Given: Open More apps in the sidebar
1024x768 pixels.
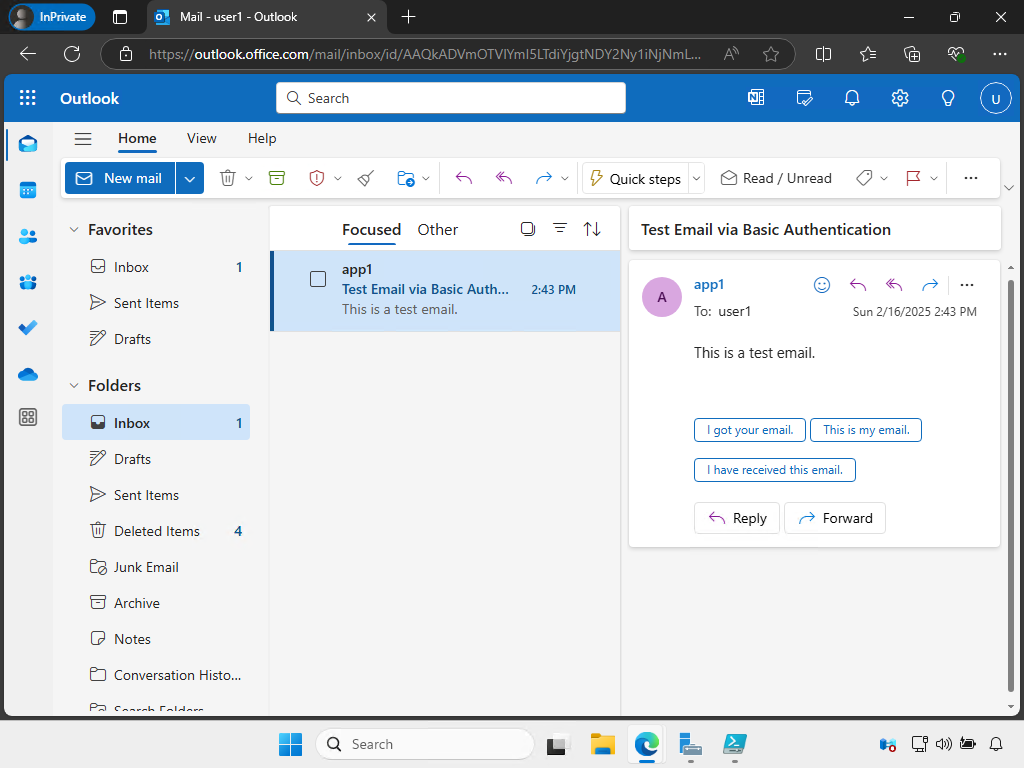Looking at the screenshot, I should pyautogui.click(x=27, y=417).
